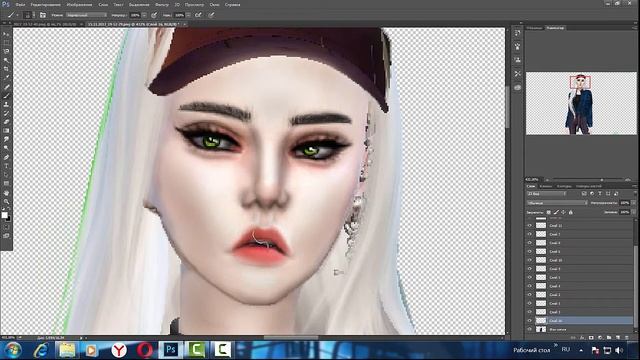Open the Изображение menu
The image size is (640, 360).
(79, 4)
